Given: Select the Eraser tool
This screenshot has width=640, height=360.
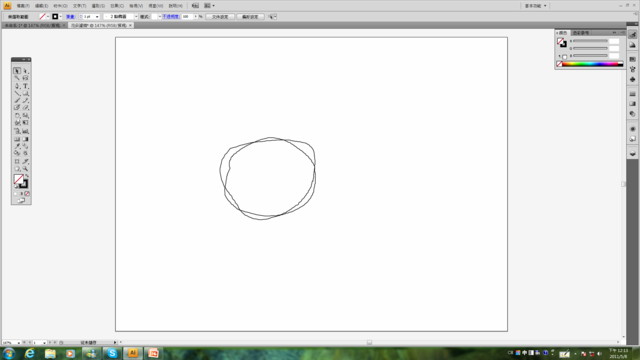Looking at the screenshot, I should point(25,108).
